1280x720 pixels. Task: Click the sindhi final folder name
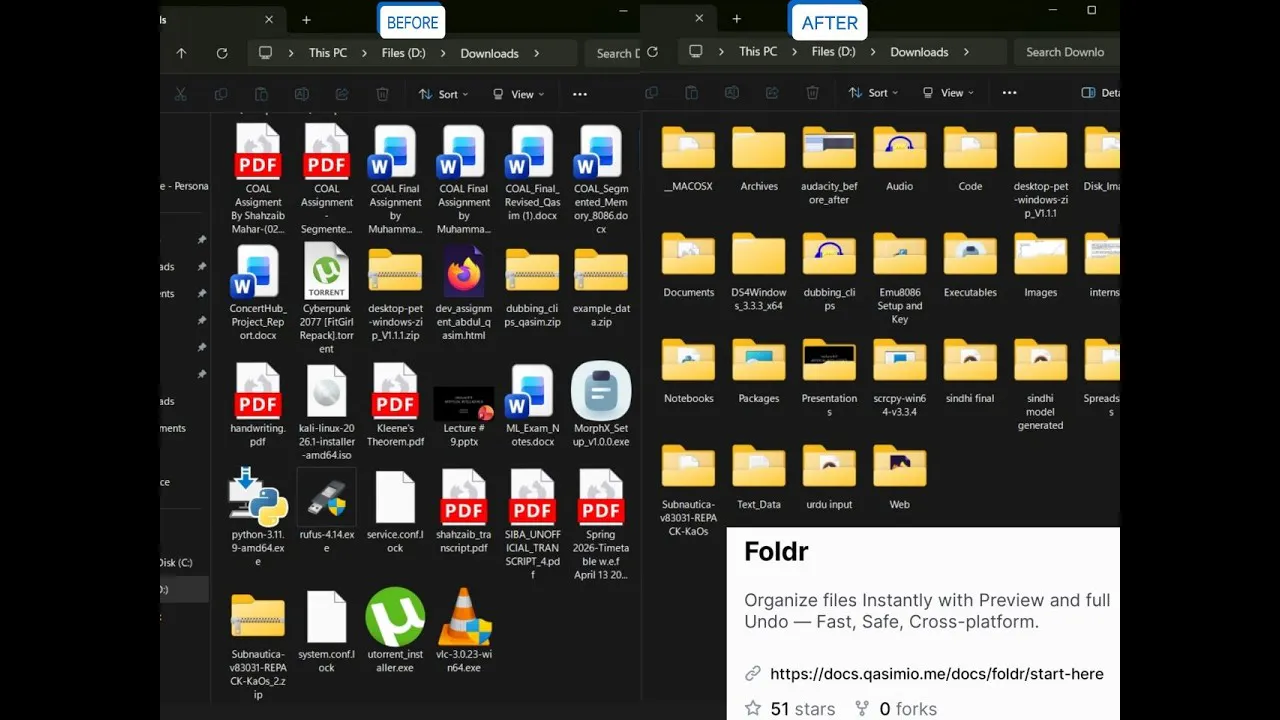pyautogui.click(x=970, y=399)
